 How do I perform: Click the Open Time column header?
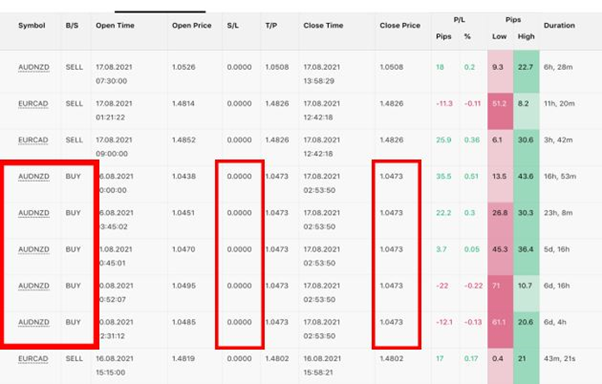(115, 26)
